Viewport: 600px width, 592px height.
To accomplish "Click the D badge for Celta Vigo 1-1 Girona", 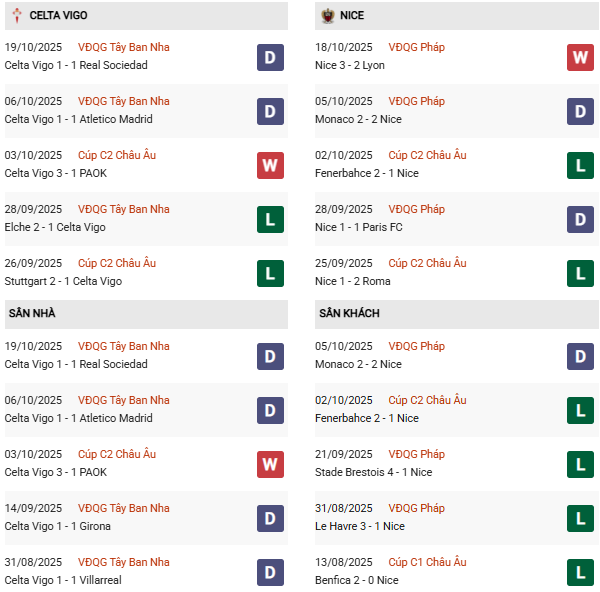I will tap(270, 518).
